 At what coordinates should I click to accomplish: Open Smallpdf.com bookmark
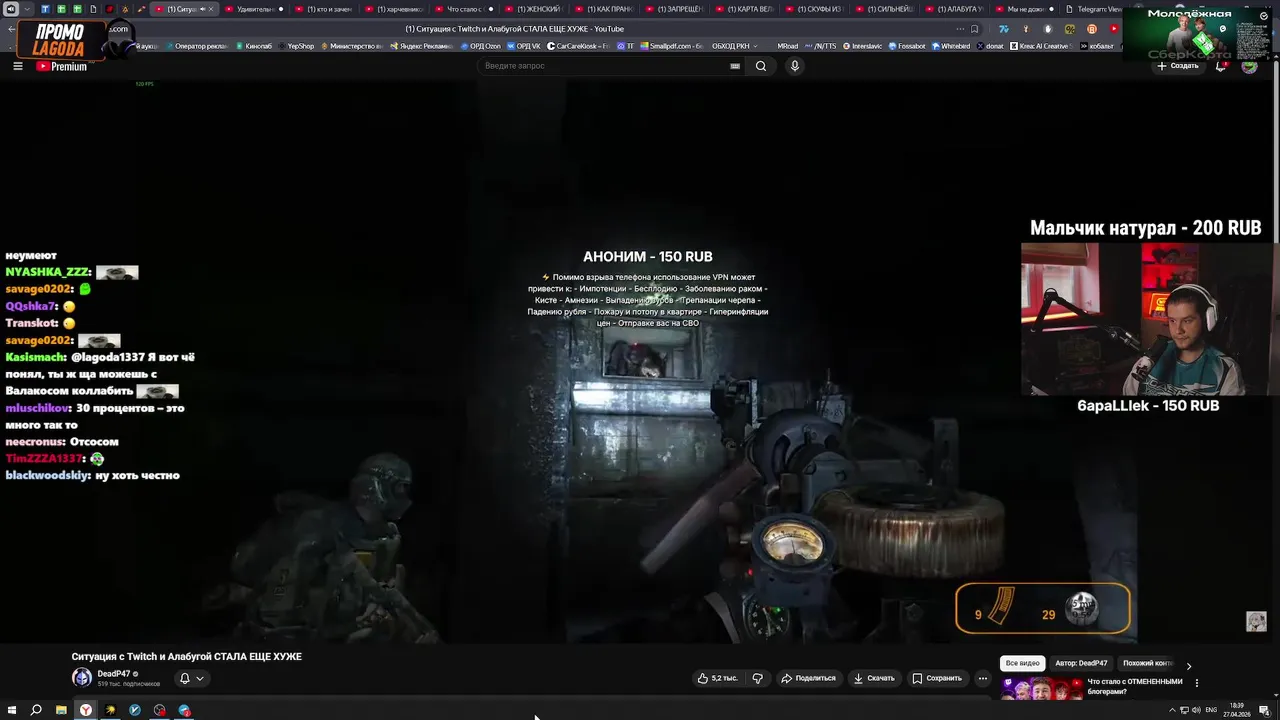[671, 46]
